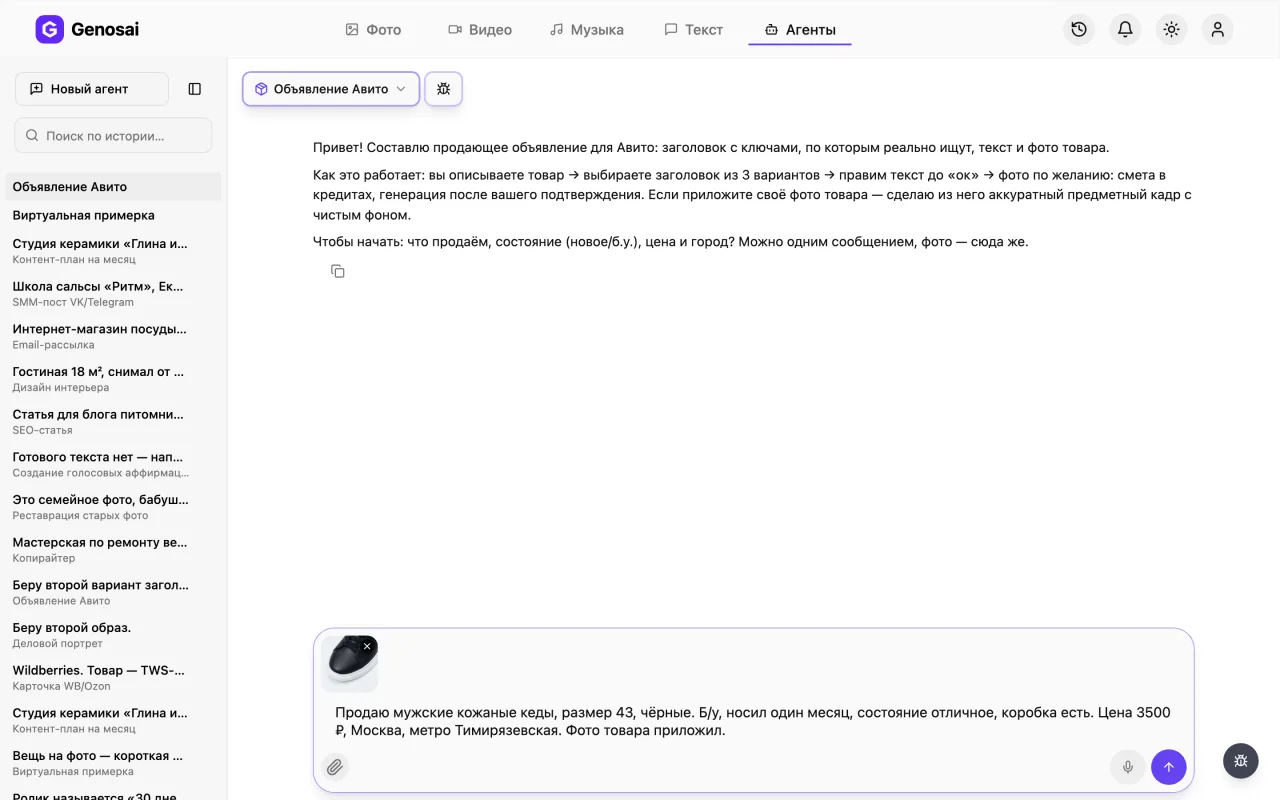
Task: Copy the greeting message via copy icon
Action: pos(338,271)
